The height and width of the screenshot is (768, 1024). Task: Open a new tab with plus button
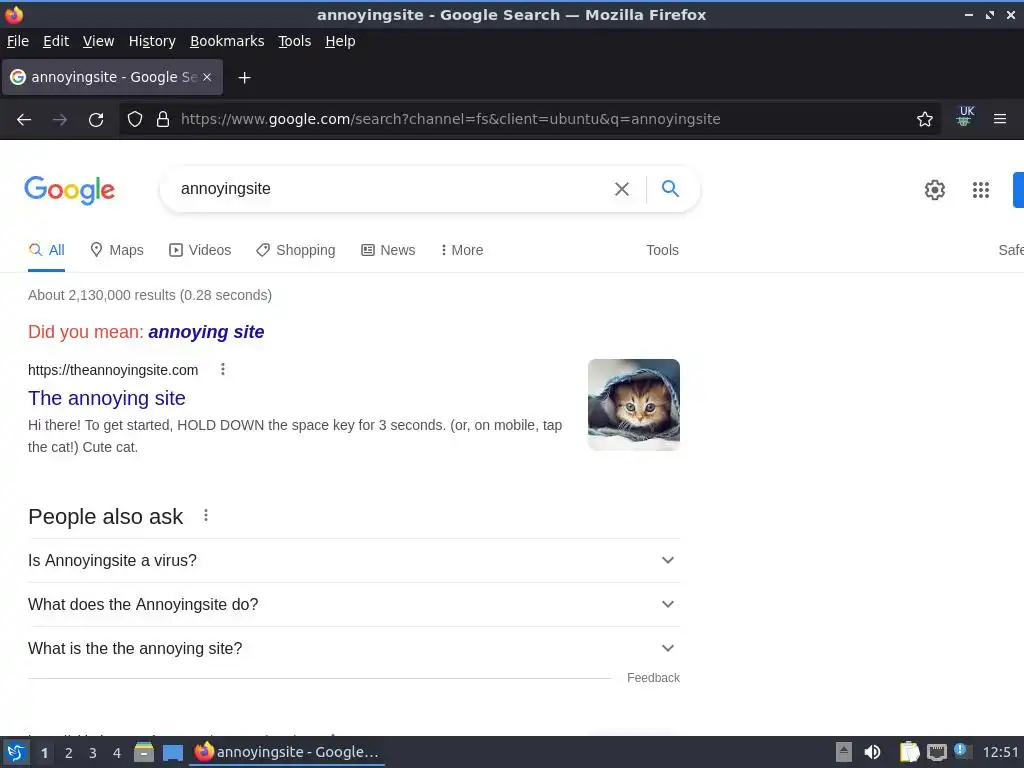coord(244,78)
